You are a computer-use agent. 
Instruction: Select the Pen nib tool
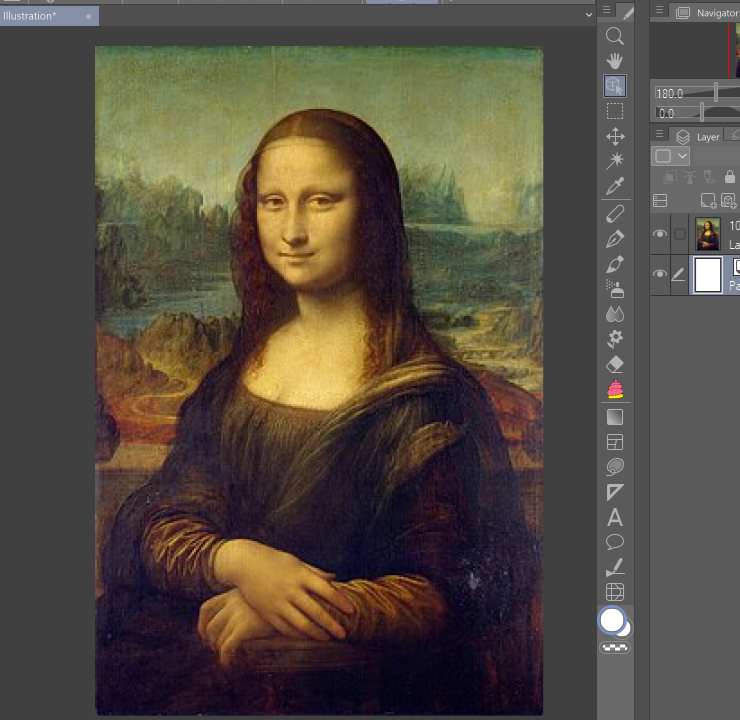(x=615, y=239)
